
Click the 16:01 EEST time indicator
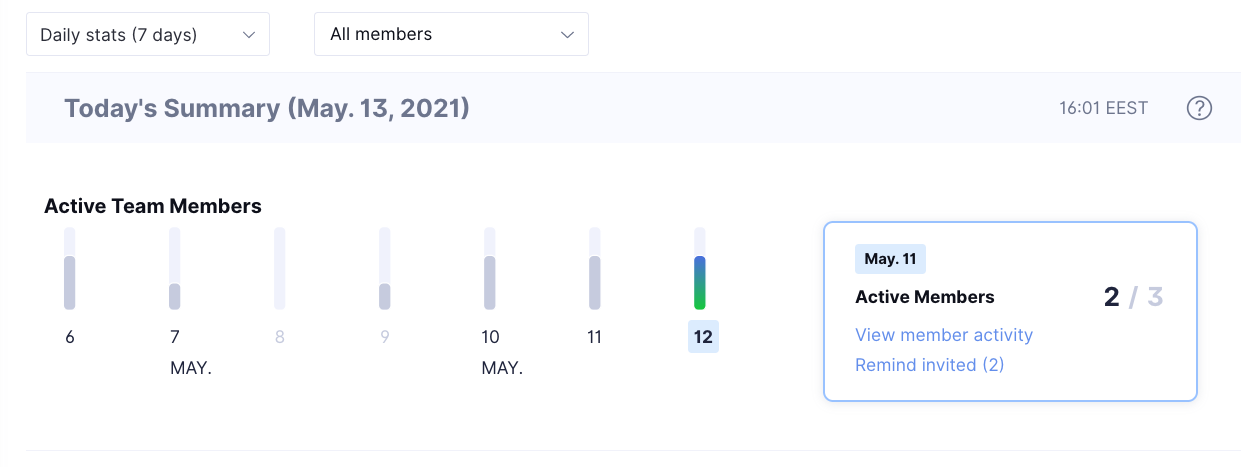point(1103,108)
